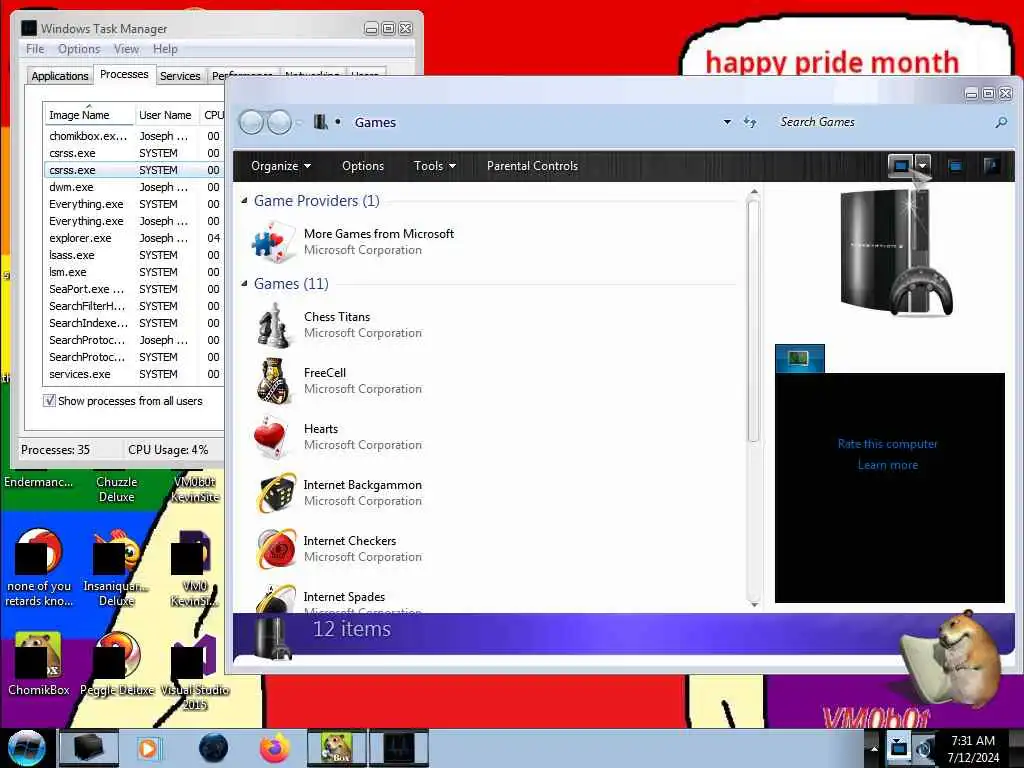Click the Games breadcrumb in address bar
Viewport: 1024px width, 768px height.
(375, 122)
